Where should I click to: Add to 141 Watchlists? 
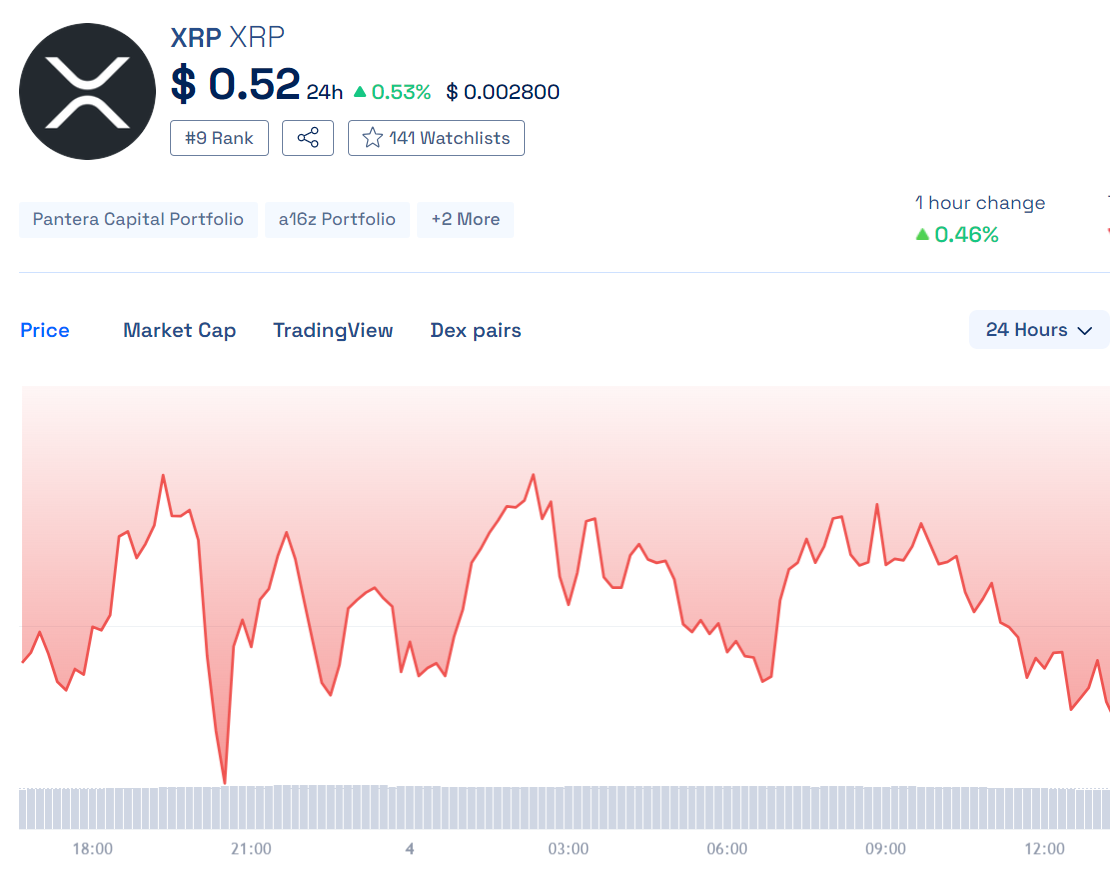[x=436, y=138]
